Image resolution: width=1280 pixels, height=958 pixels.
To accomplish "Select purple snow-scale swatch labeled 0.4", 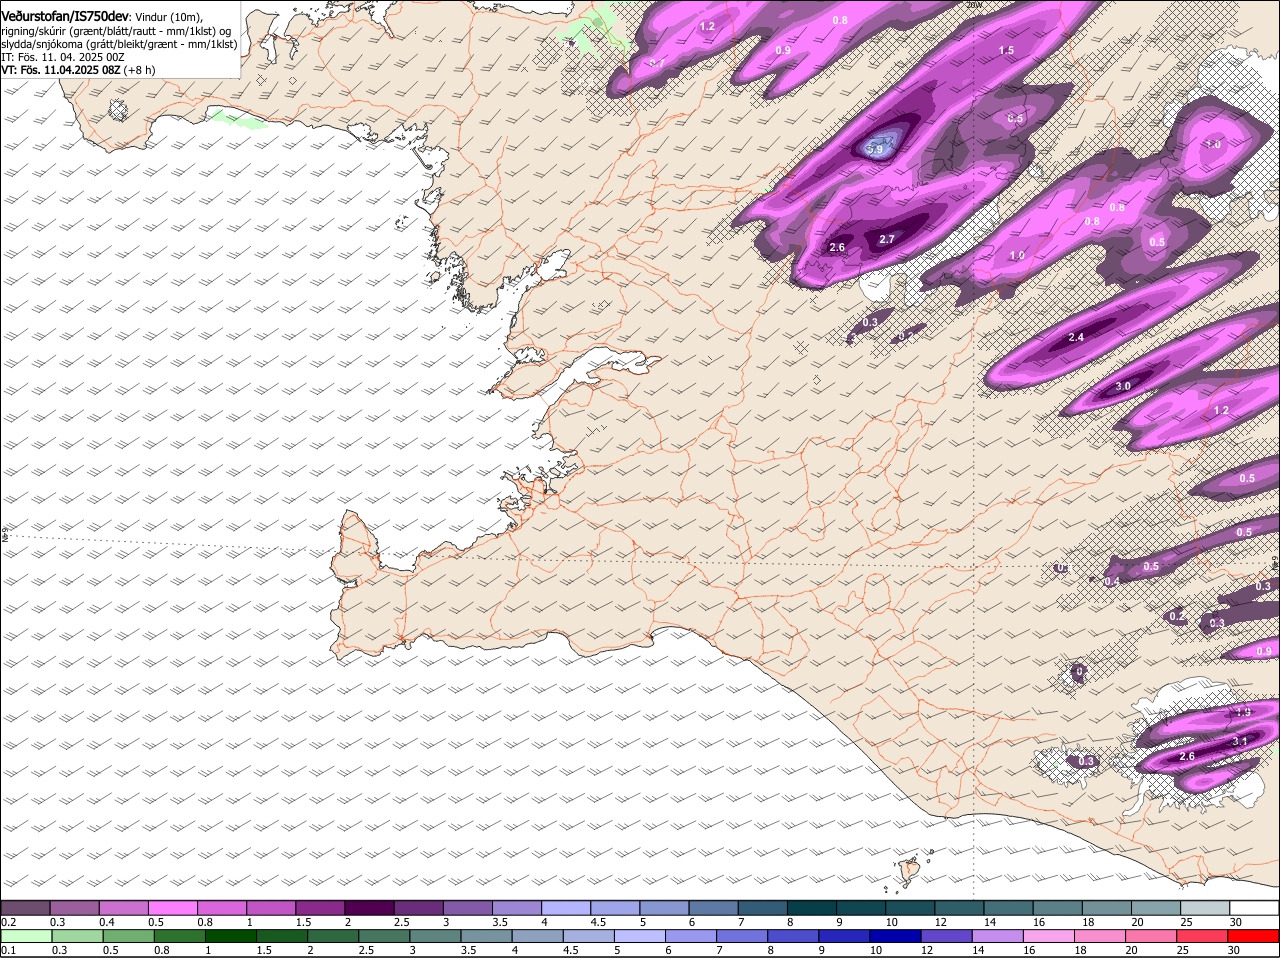I will [x=123, y=907].
